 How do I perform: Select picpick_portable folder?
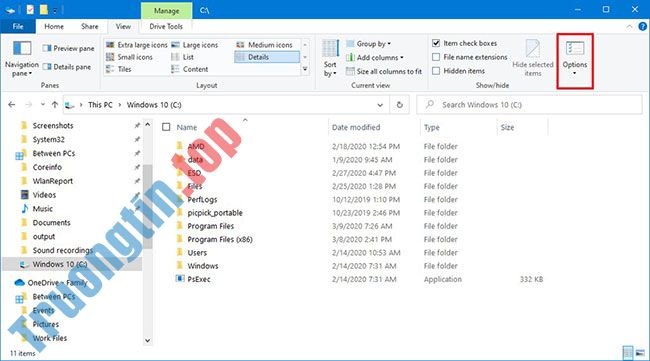coord(215,213)
